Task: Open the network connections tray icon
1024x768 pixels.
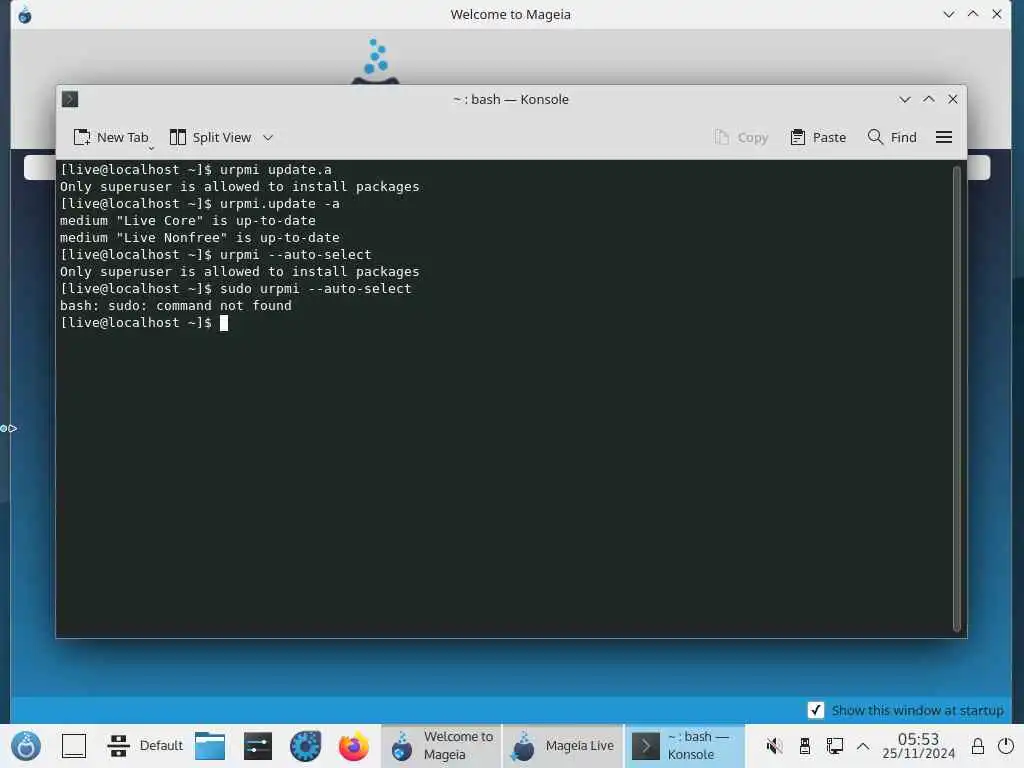Action: [835, 746]
